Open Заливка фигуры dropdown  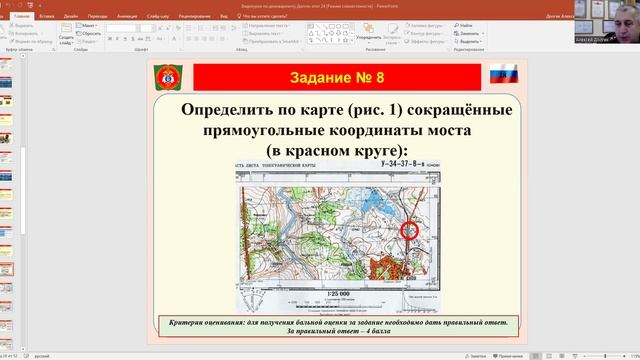click(424, 25)
